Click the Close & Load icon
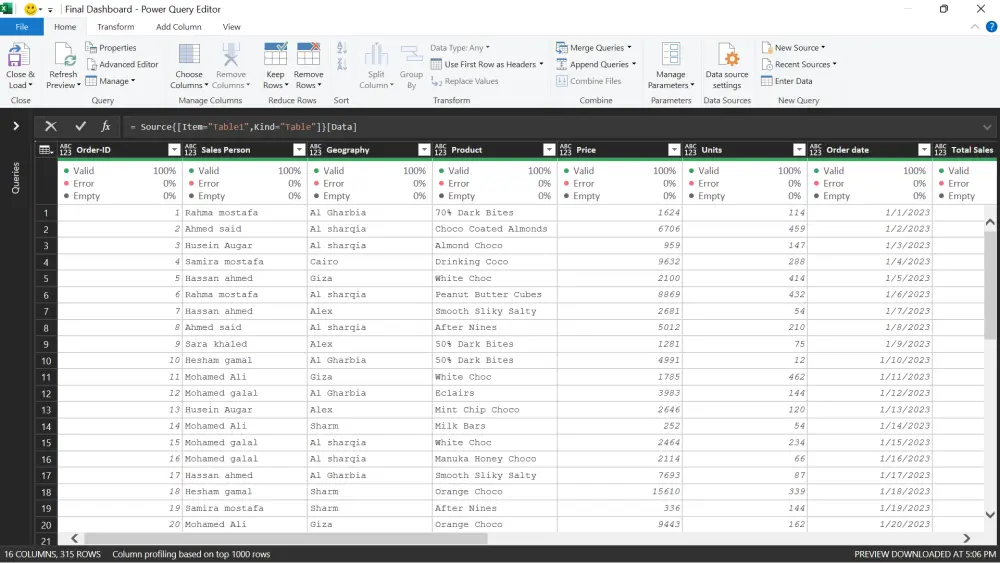The width and height of the screenshot is (1000, 563). (18, 55)
